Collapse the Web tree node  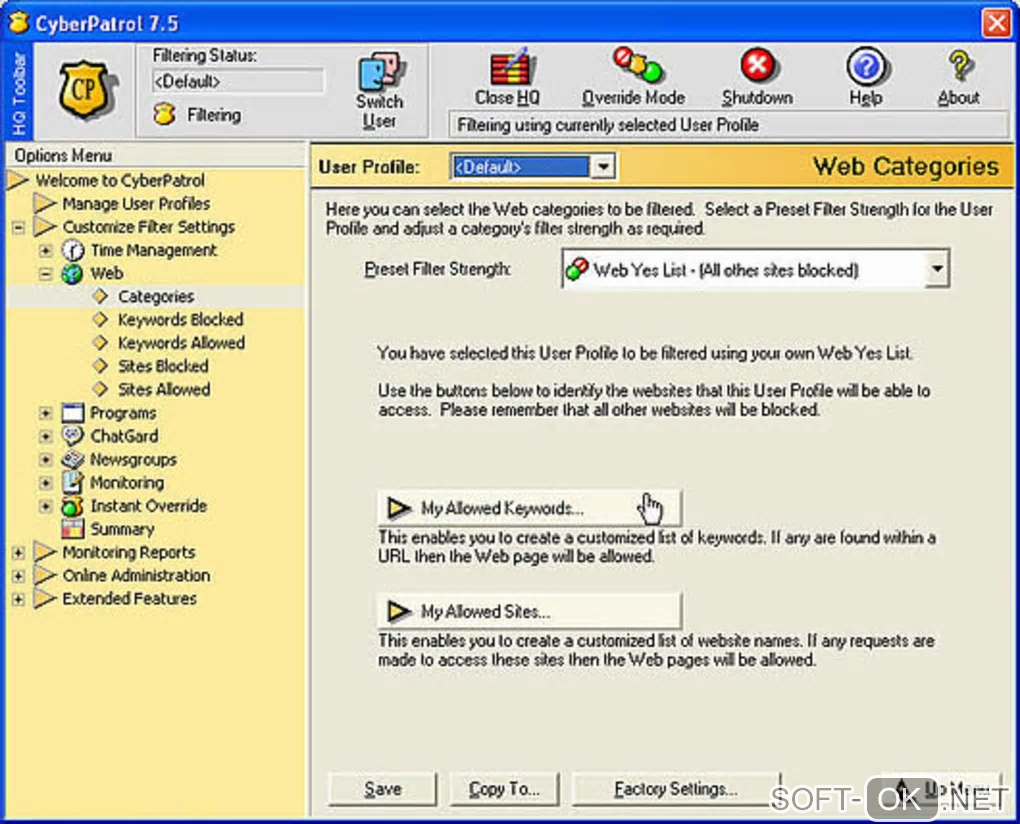[x=45, y=274]
